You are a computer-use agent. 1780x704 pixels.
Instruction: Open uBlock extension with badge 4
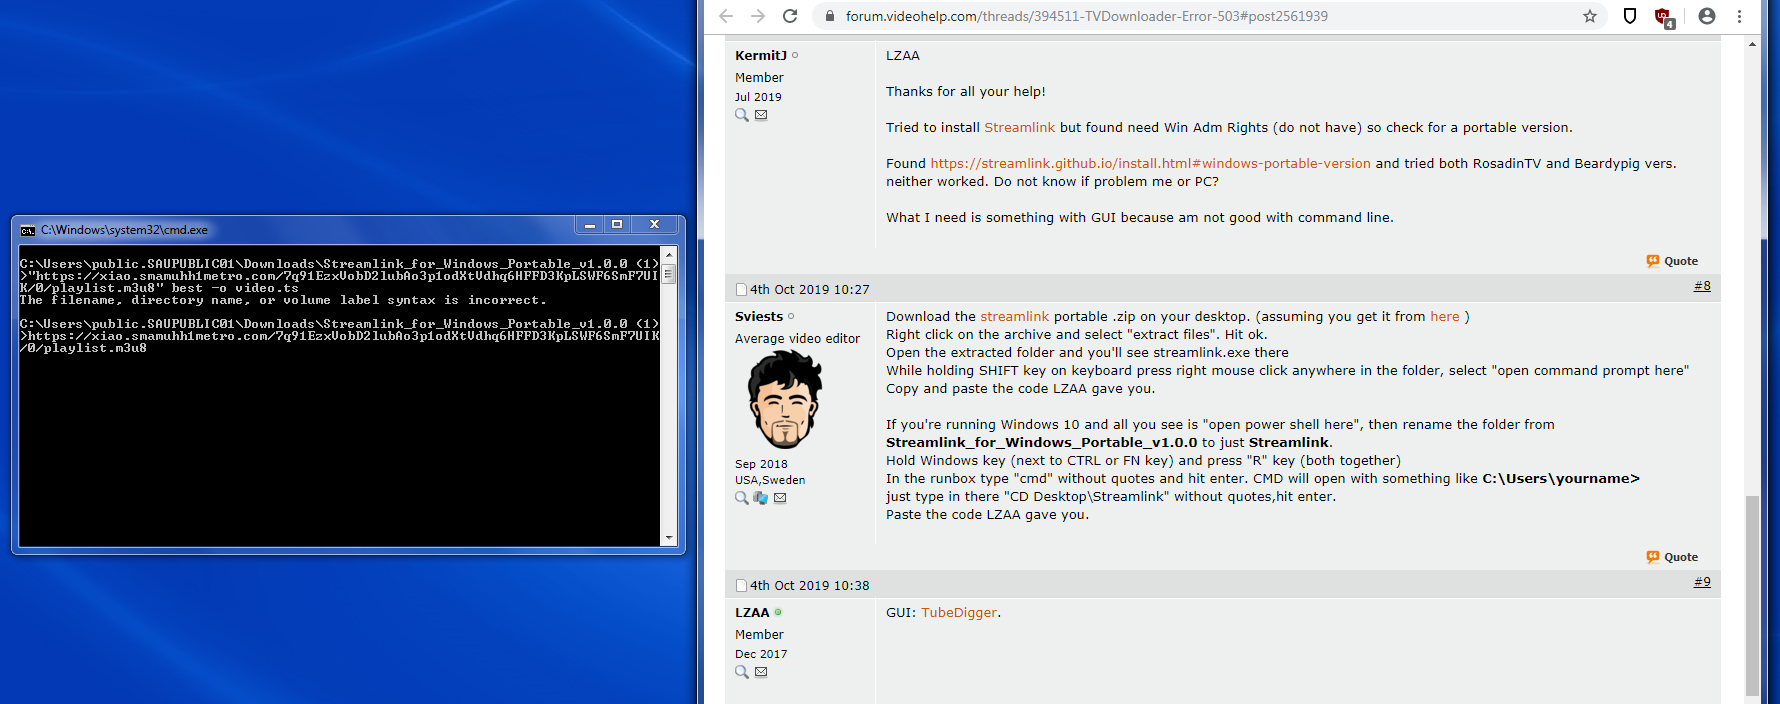click(1664, 17)
